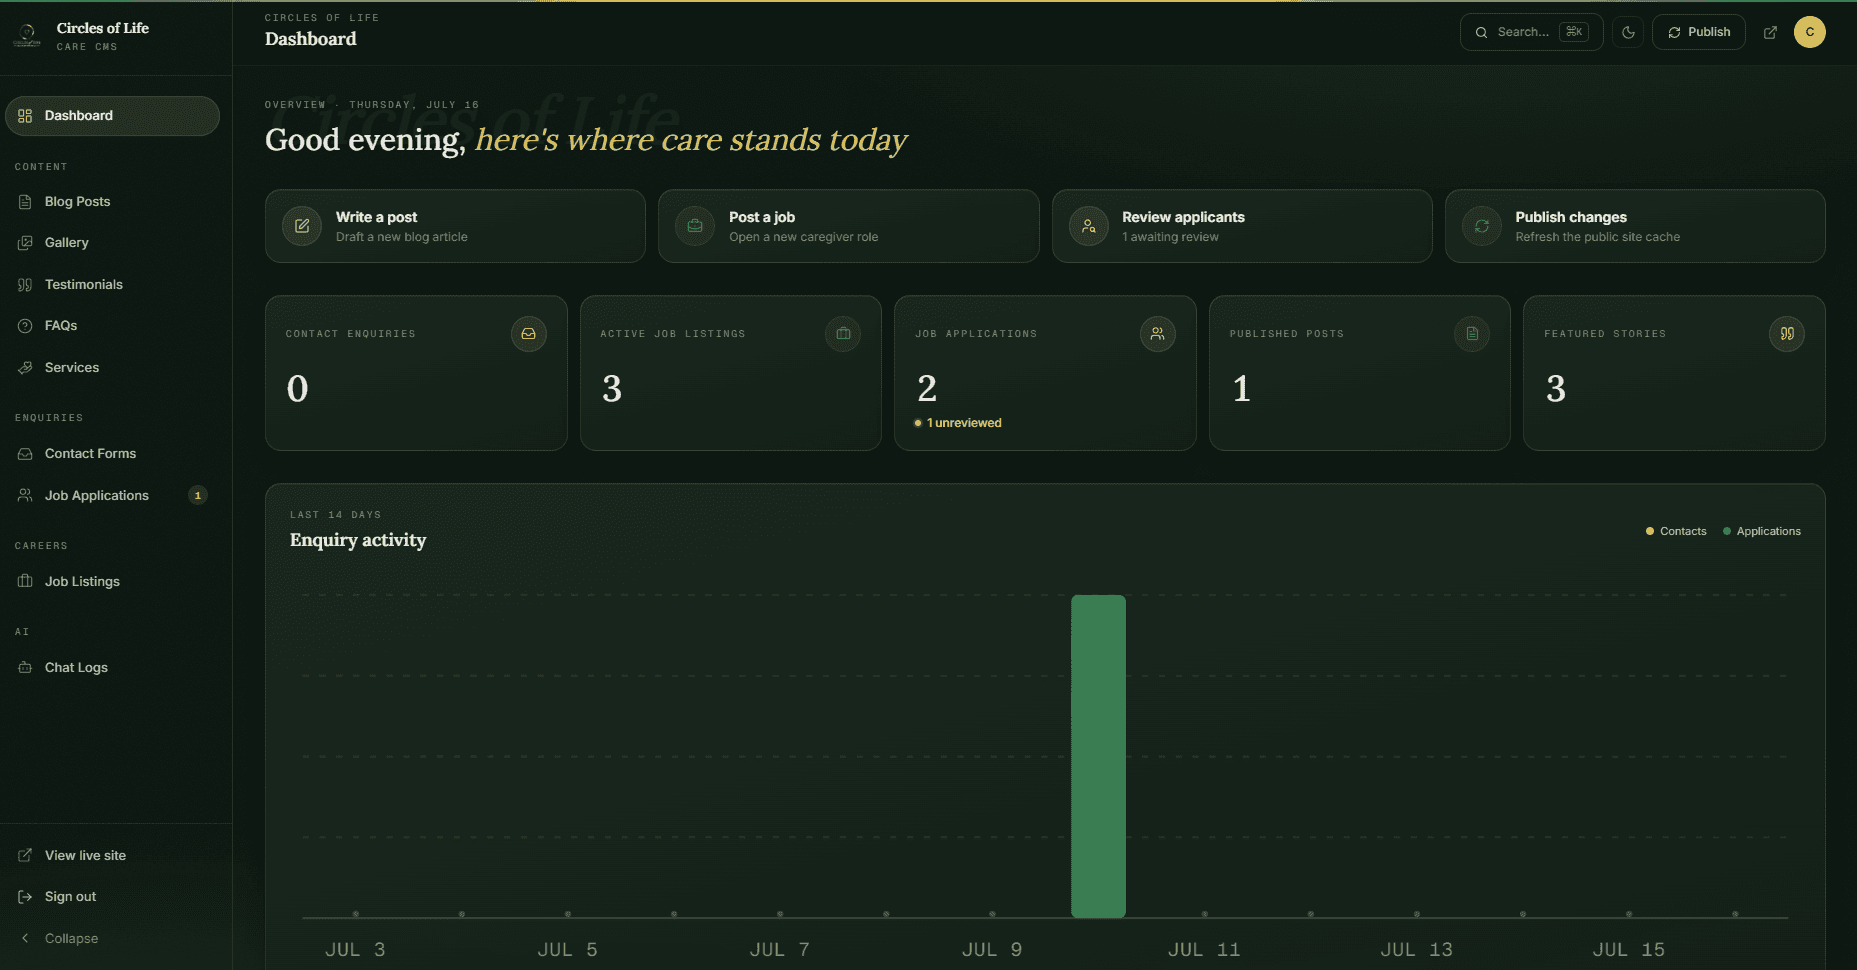This screenshot has width=1857, height=970.
Task: Click the Published Posts document icon
Action: point(1472,334)
